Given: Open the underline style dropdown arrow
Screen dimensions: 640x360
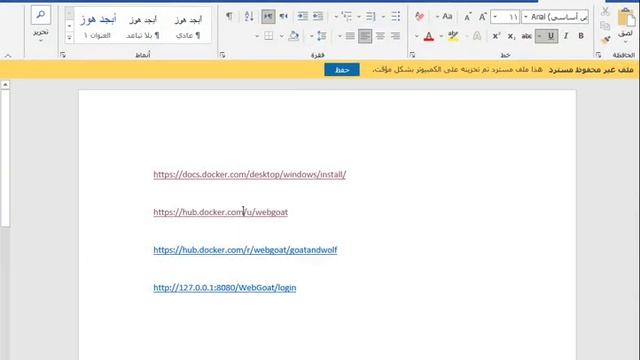Looking at the screenshot, I should point(540,36).
